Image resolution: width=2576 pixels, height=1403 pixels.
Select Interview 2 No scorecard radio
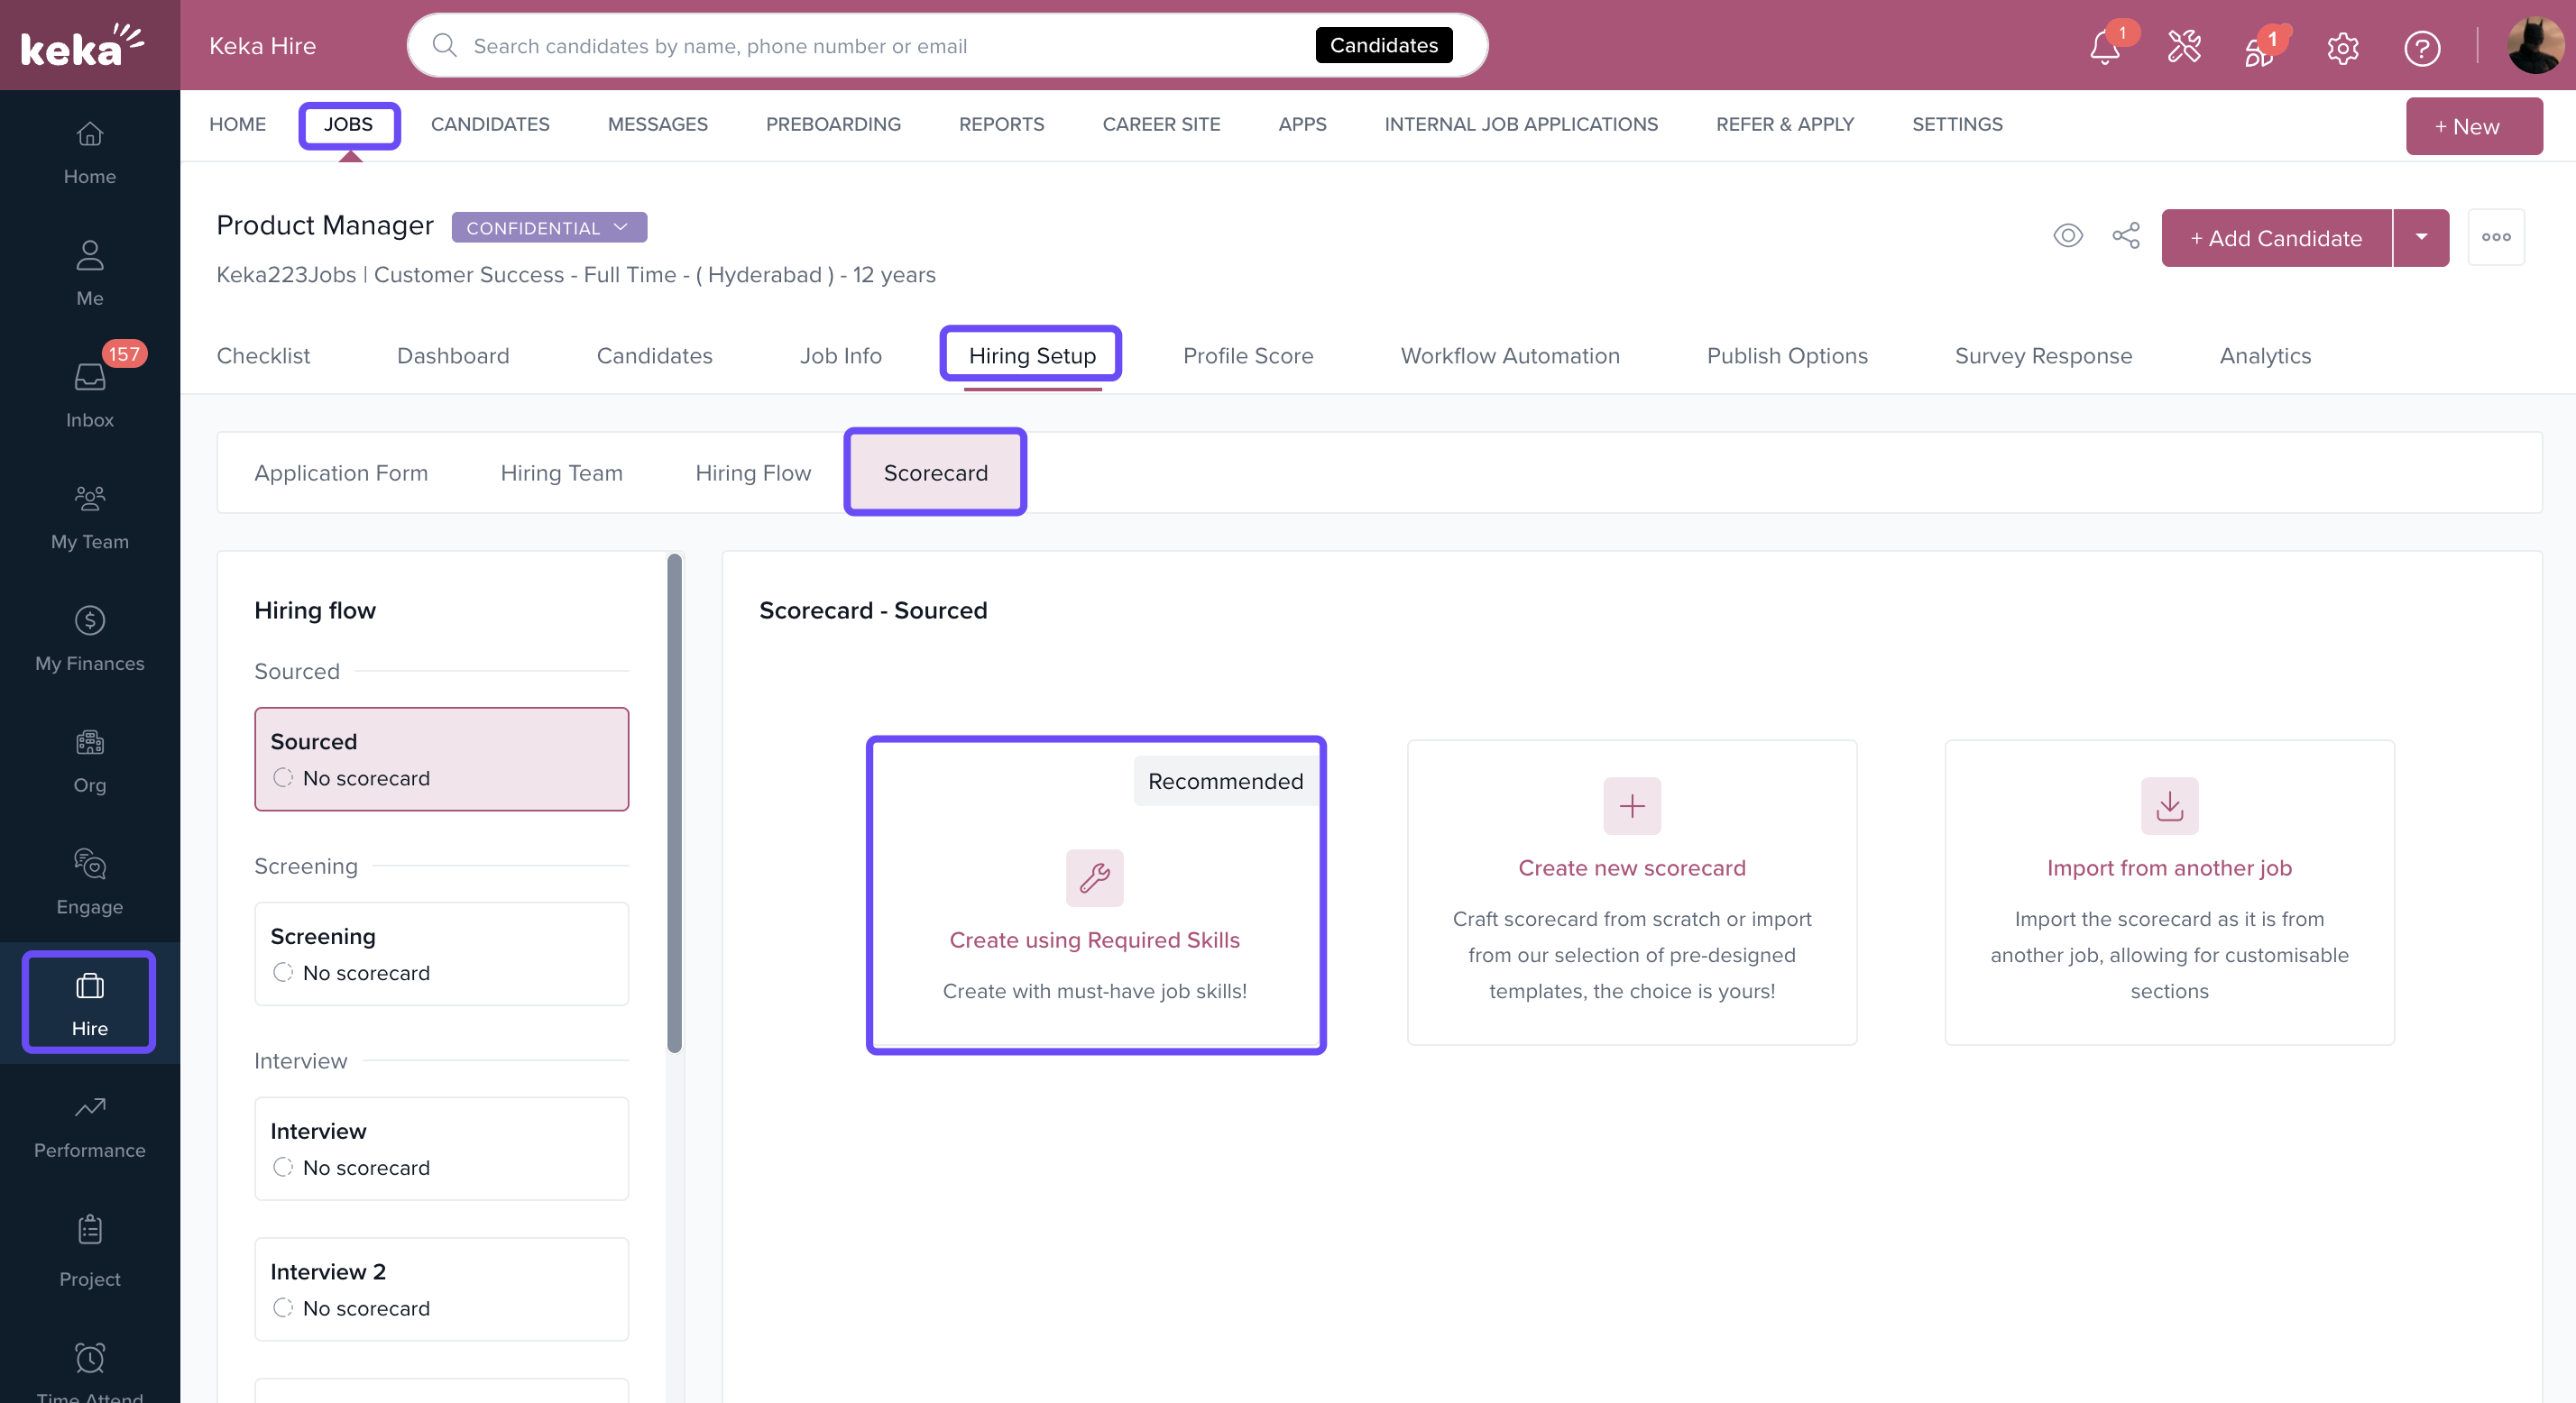click(x=283, y=1307)
